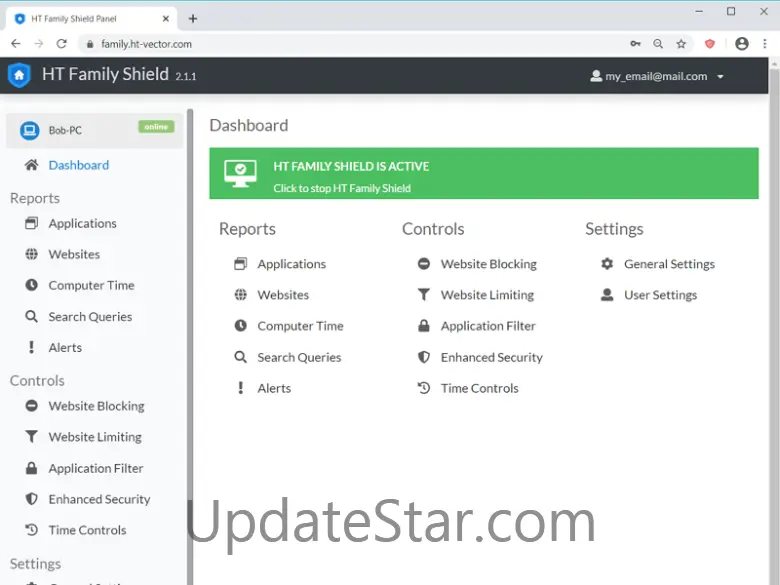The width and height of the screenshot is (780, 585).
Task: Open sidebar Computer Time report
Action: [92, 285]
